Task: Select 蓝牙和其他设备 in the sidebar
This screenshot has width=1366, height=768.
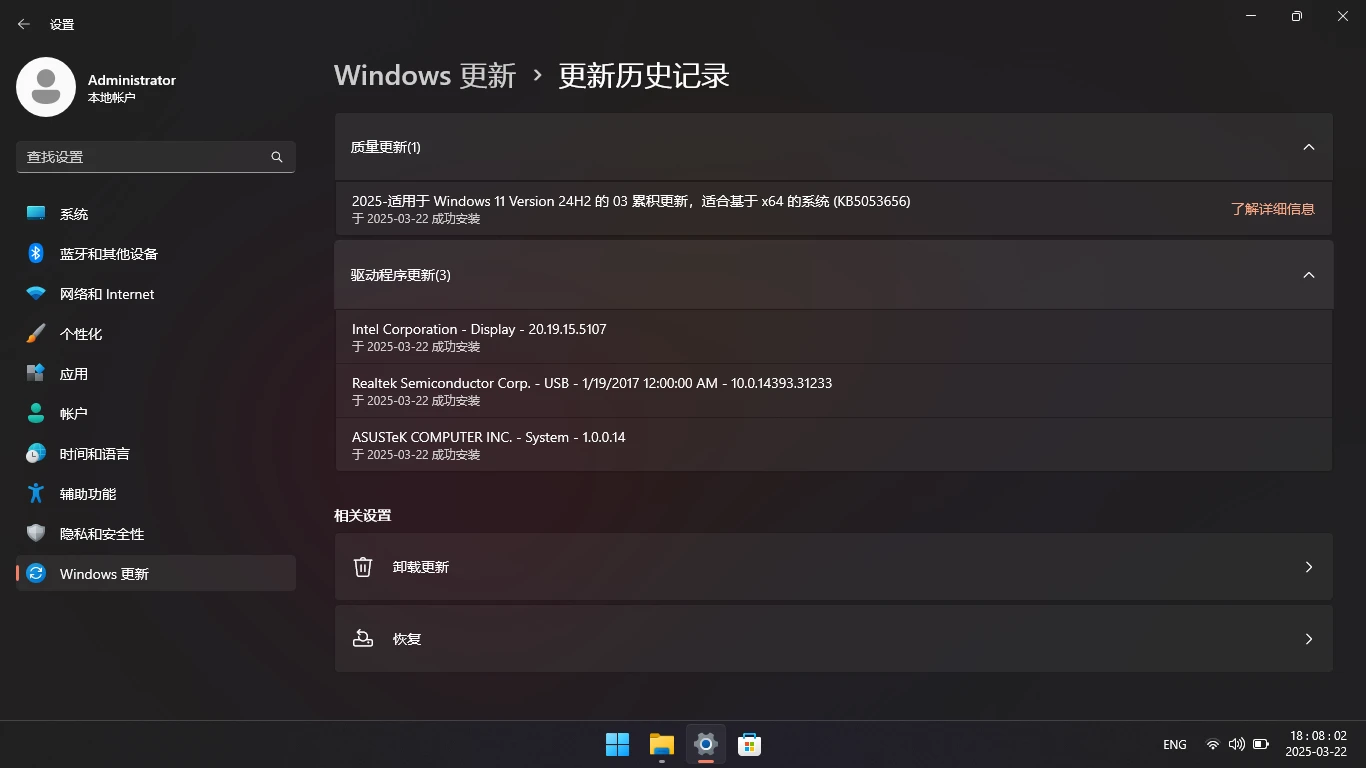Action: tap(156, 254)
